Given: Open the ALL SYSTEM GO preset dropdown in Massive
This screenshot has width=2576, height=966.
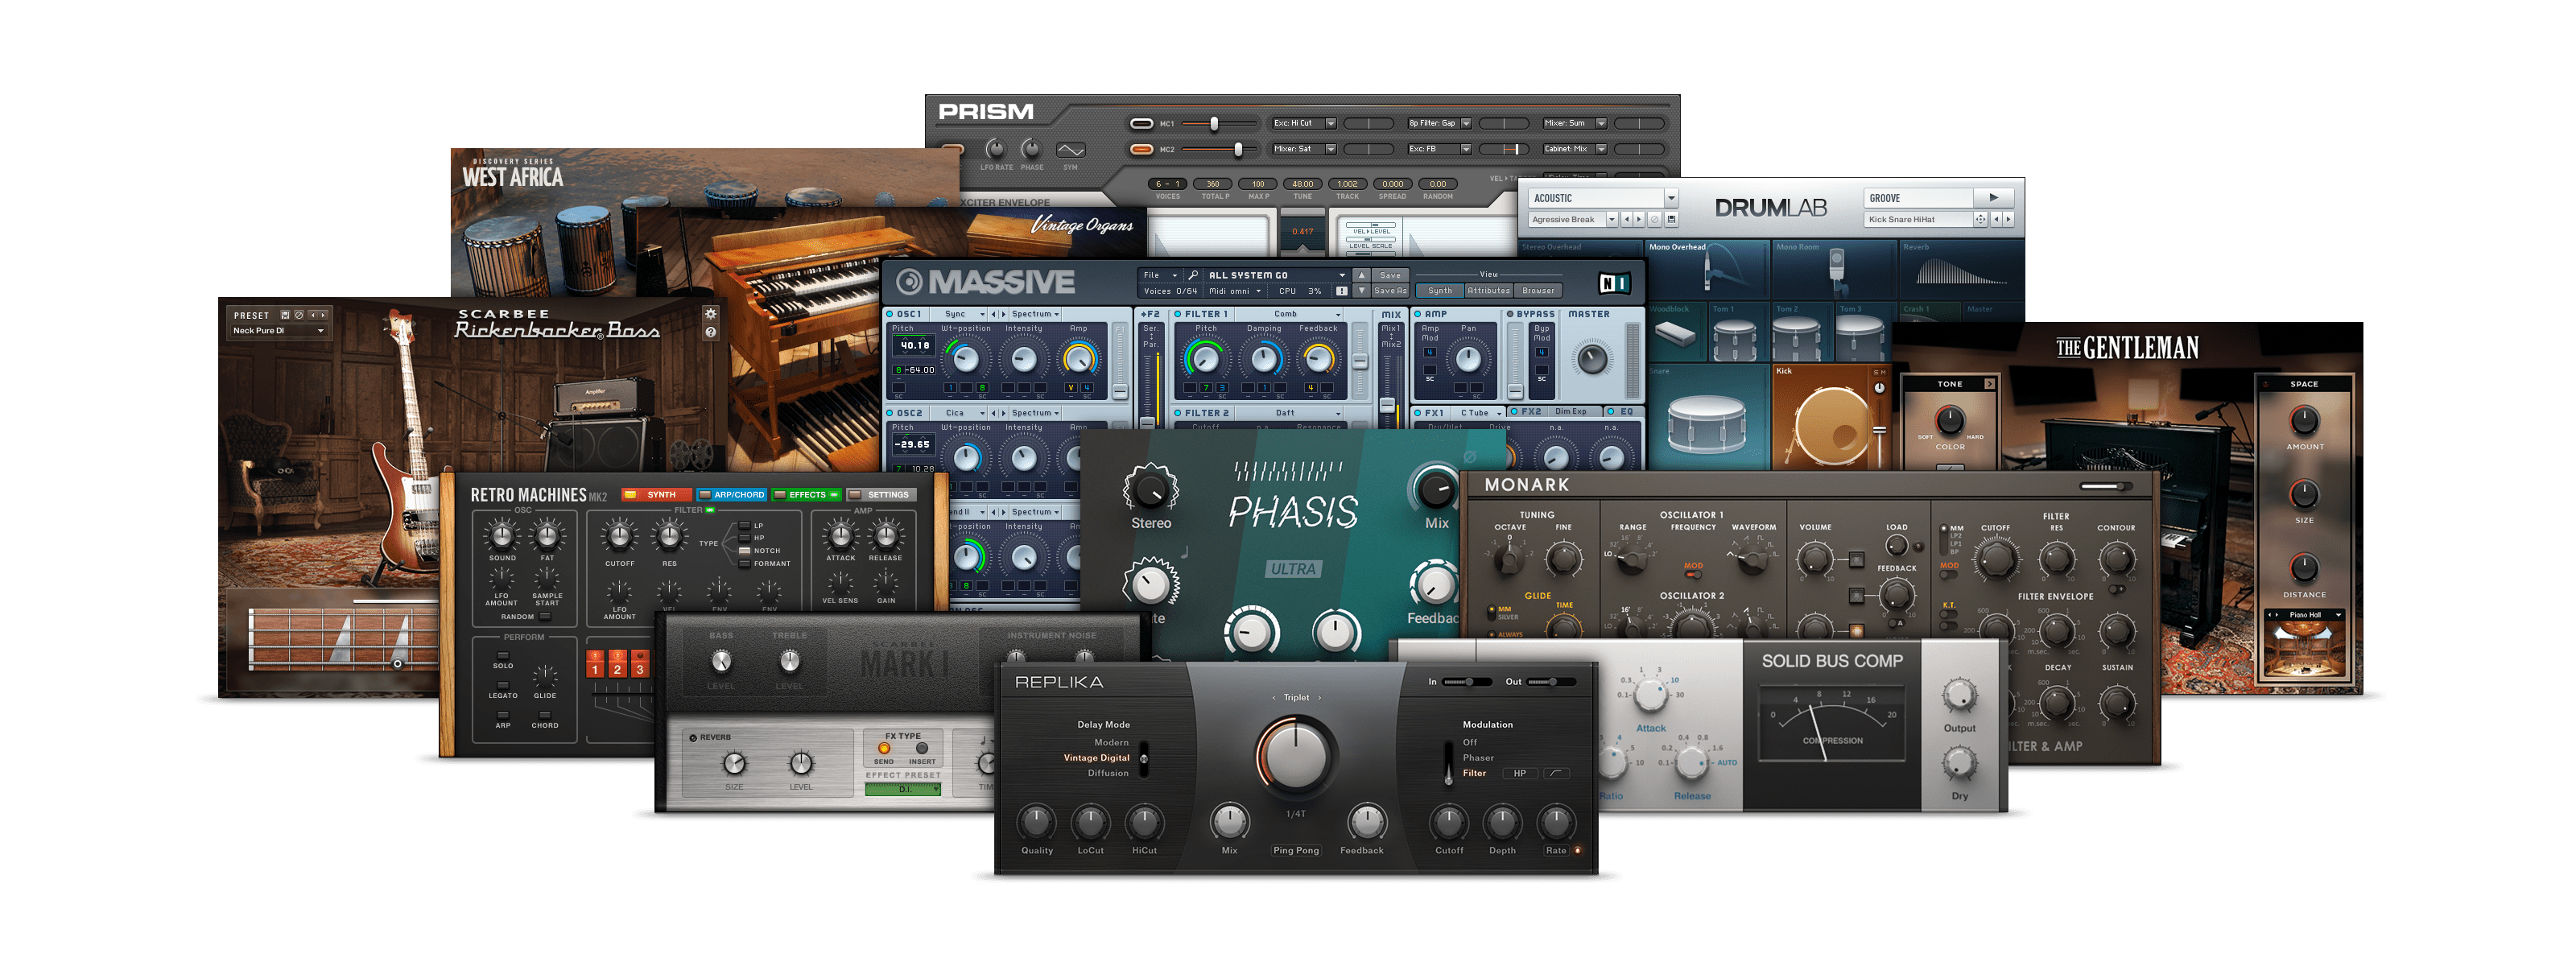Looking at the screenshot, I should coord(1277,275).
